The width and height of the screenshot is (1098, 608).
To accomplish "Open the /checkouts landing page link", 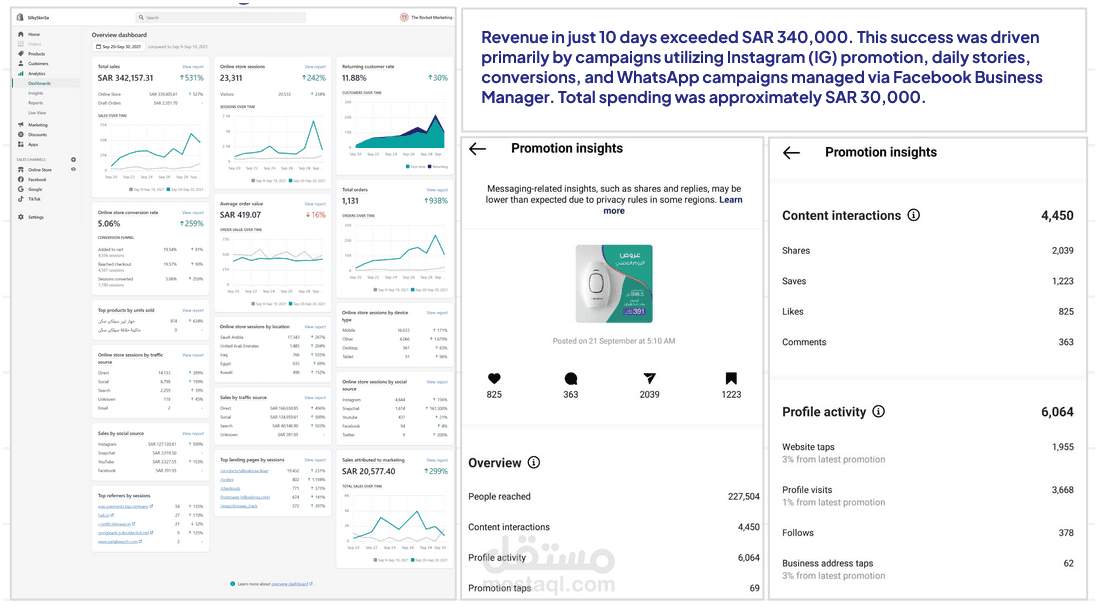I will tap(230, 488).
